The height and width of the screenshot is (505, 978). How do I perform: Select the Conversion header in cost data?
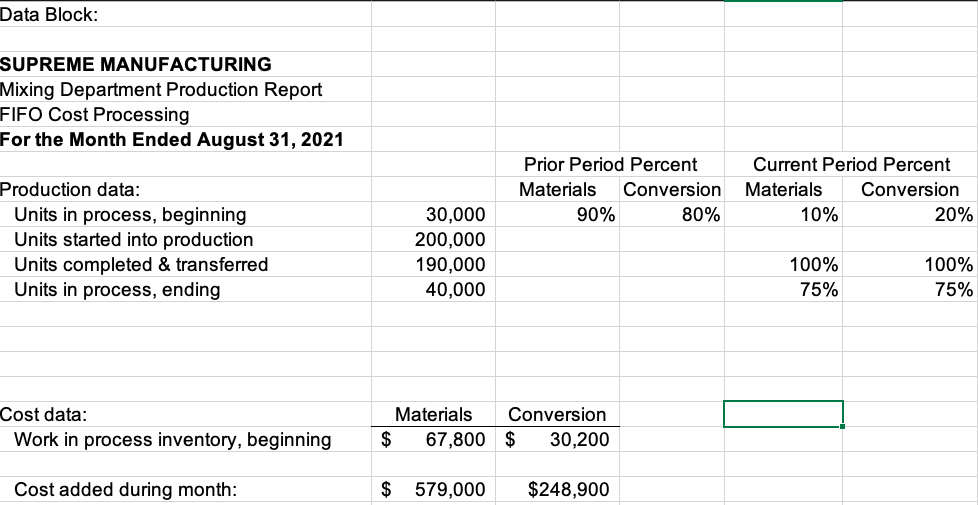557,414
